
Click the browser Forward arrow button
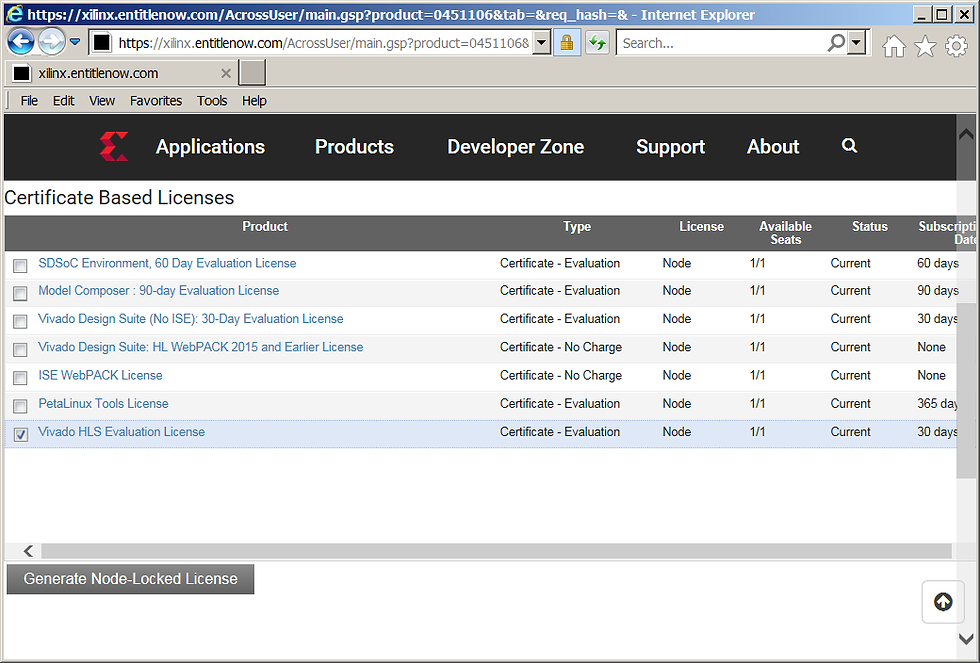(x=51, y=42)
